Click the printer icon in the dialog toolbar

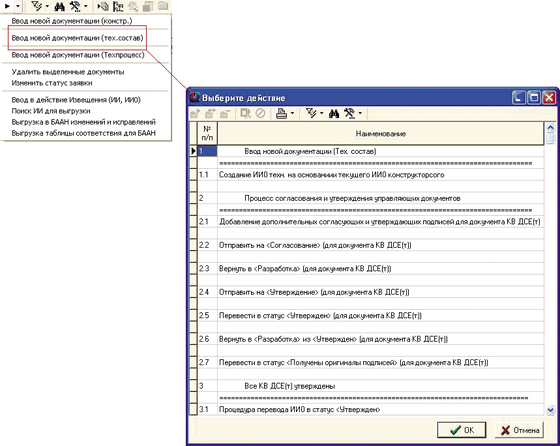(x=281, y=114)
